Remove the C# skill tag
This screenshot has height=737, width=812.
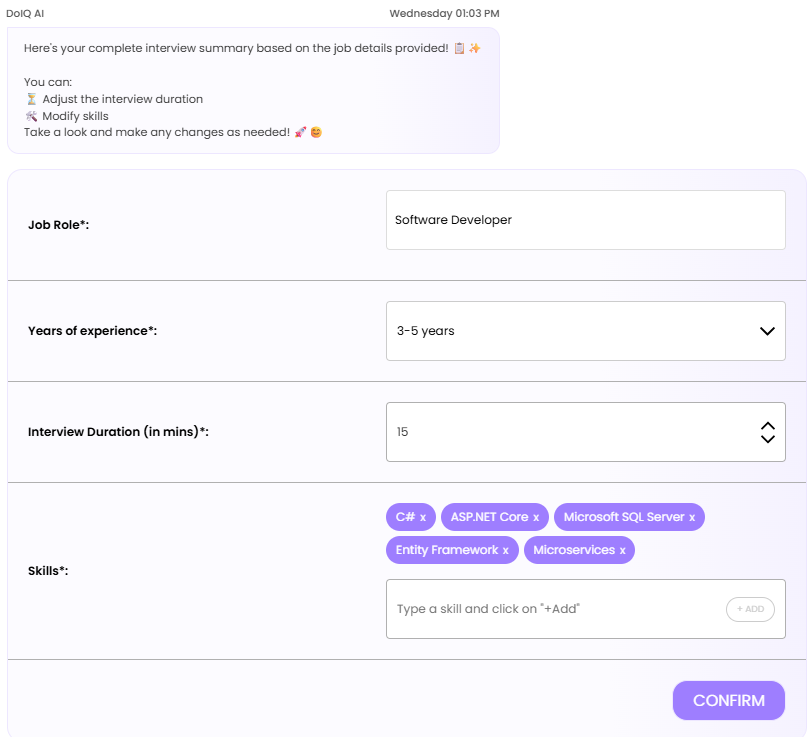coord(423,517)
